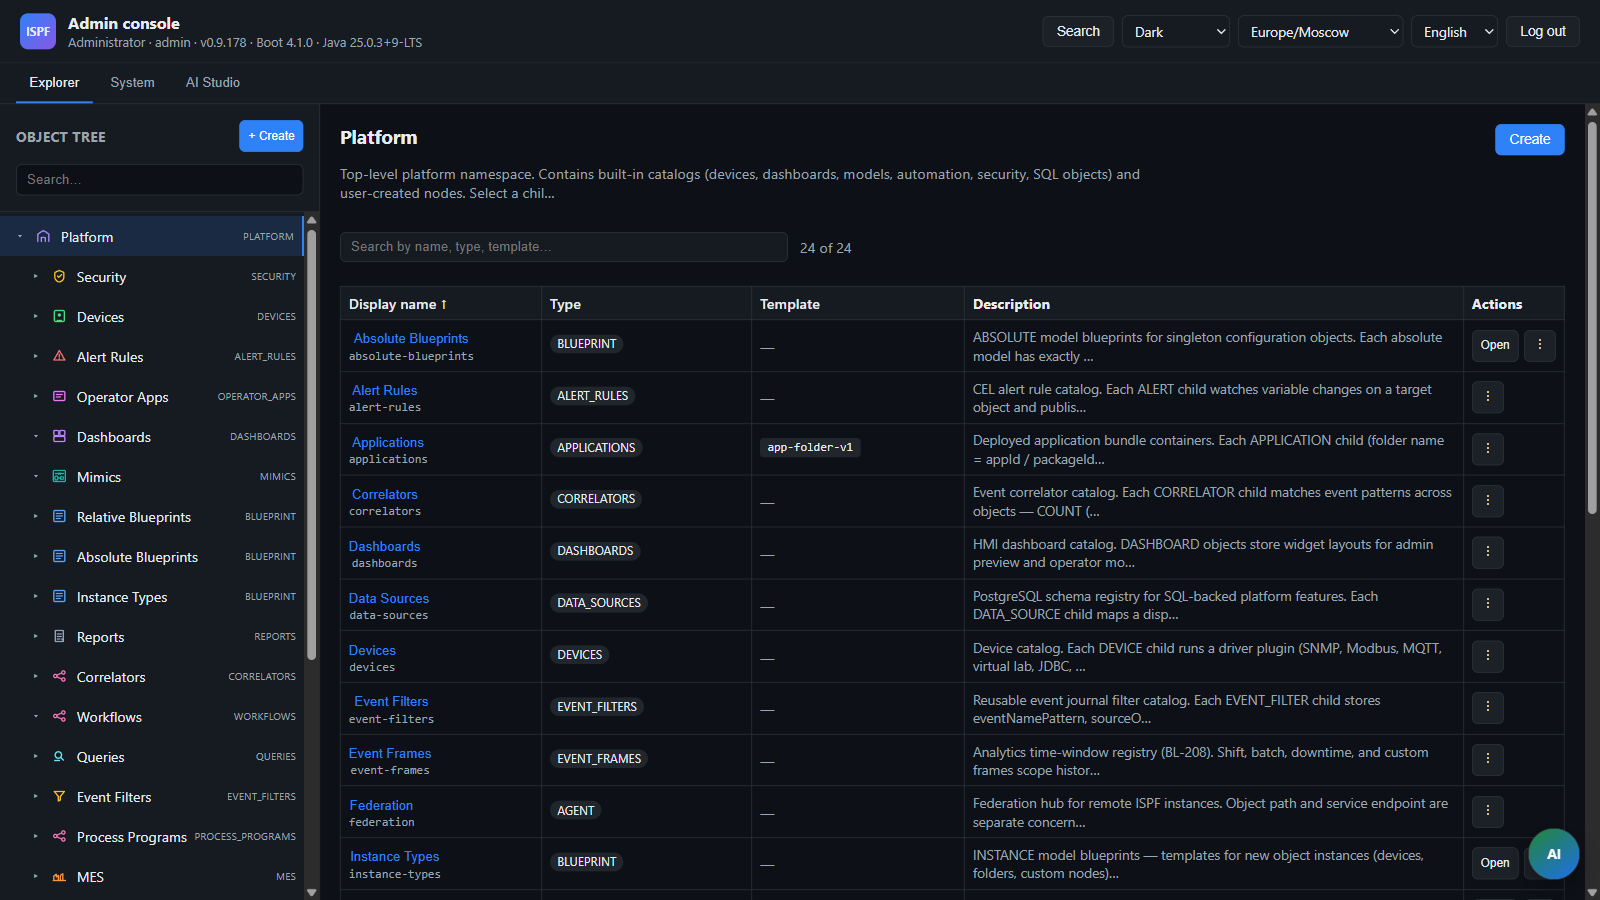Open the floating AI assistant button
This screenshot has width=1600, height=900.
(x=1553, y=854)
